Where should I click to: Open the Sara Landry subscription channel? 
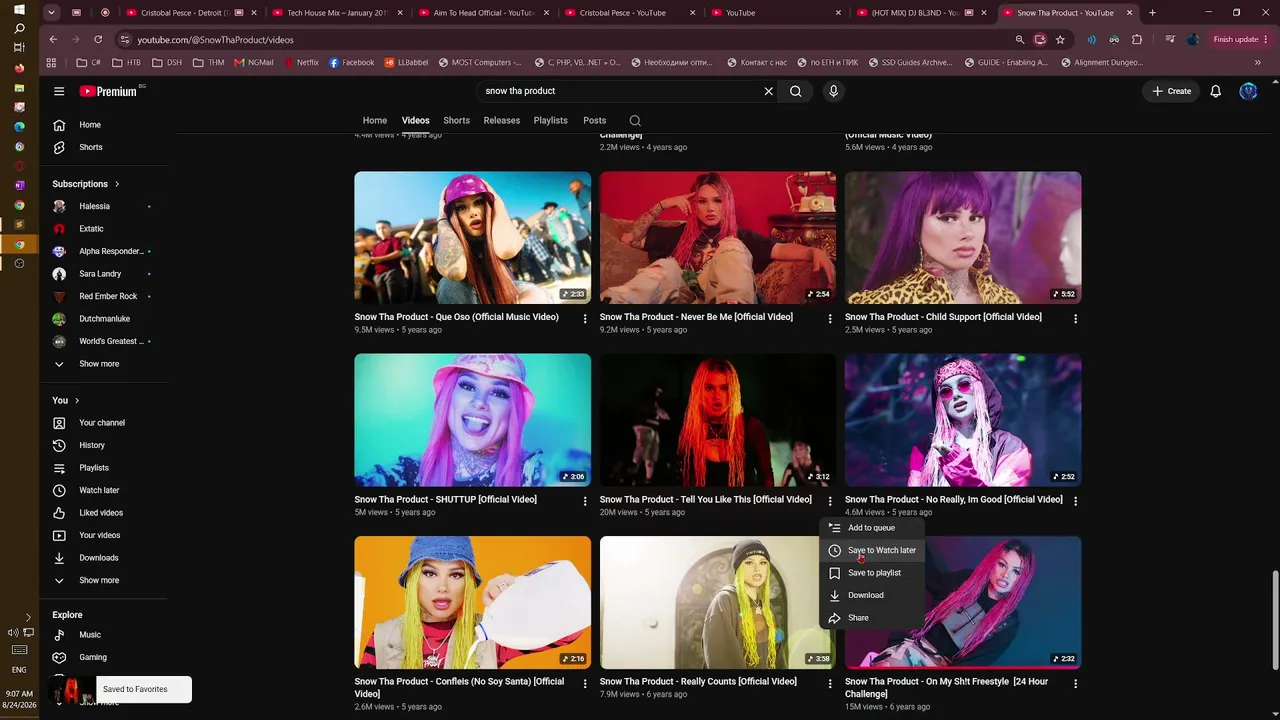[x=103, y=274]
